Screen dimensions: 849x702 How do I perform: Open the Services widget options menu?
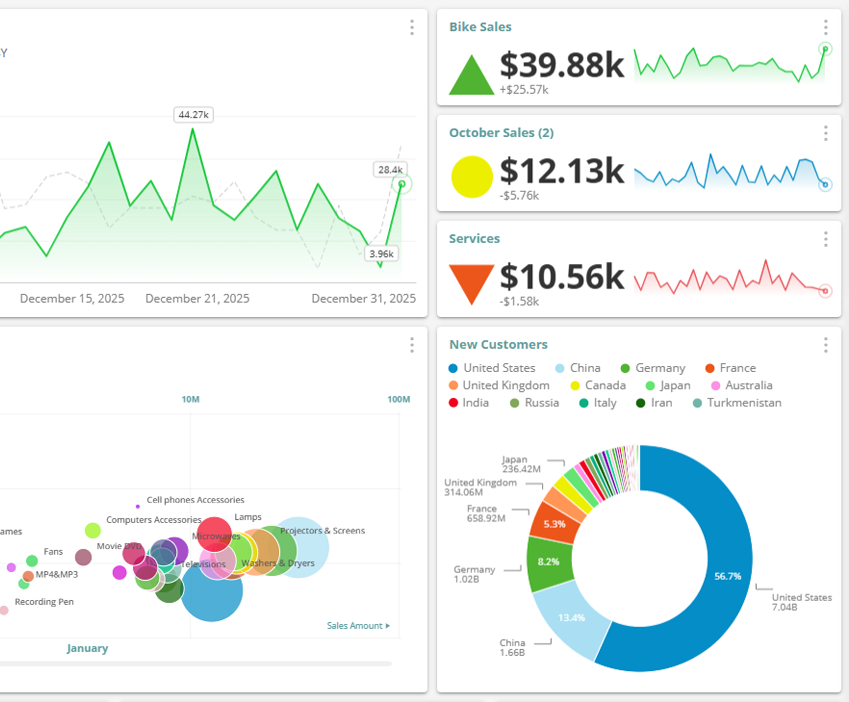[825, 239]
